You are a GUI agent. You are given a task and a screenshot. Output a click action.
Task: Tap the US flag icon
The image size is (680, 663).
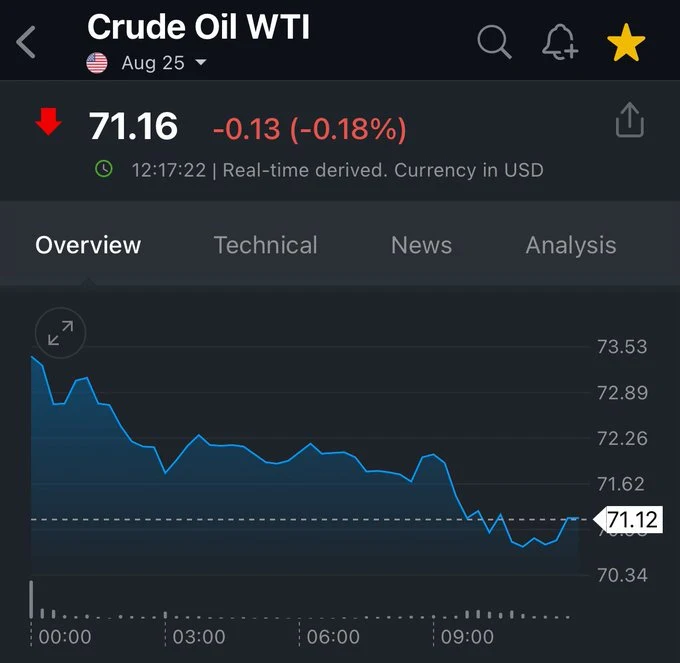click(x=97, y=63)
